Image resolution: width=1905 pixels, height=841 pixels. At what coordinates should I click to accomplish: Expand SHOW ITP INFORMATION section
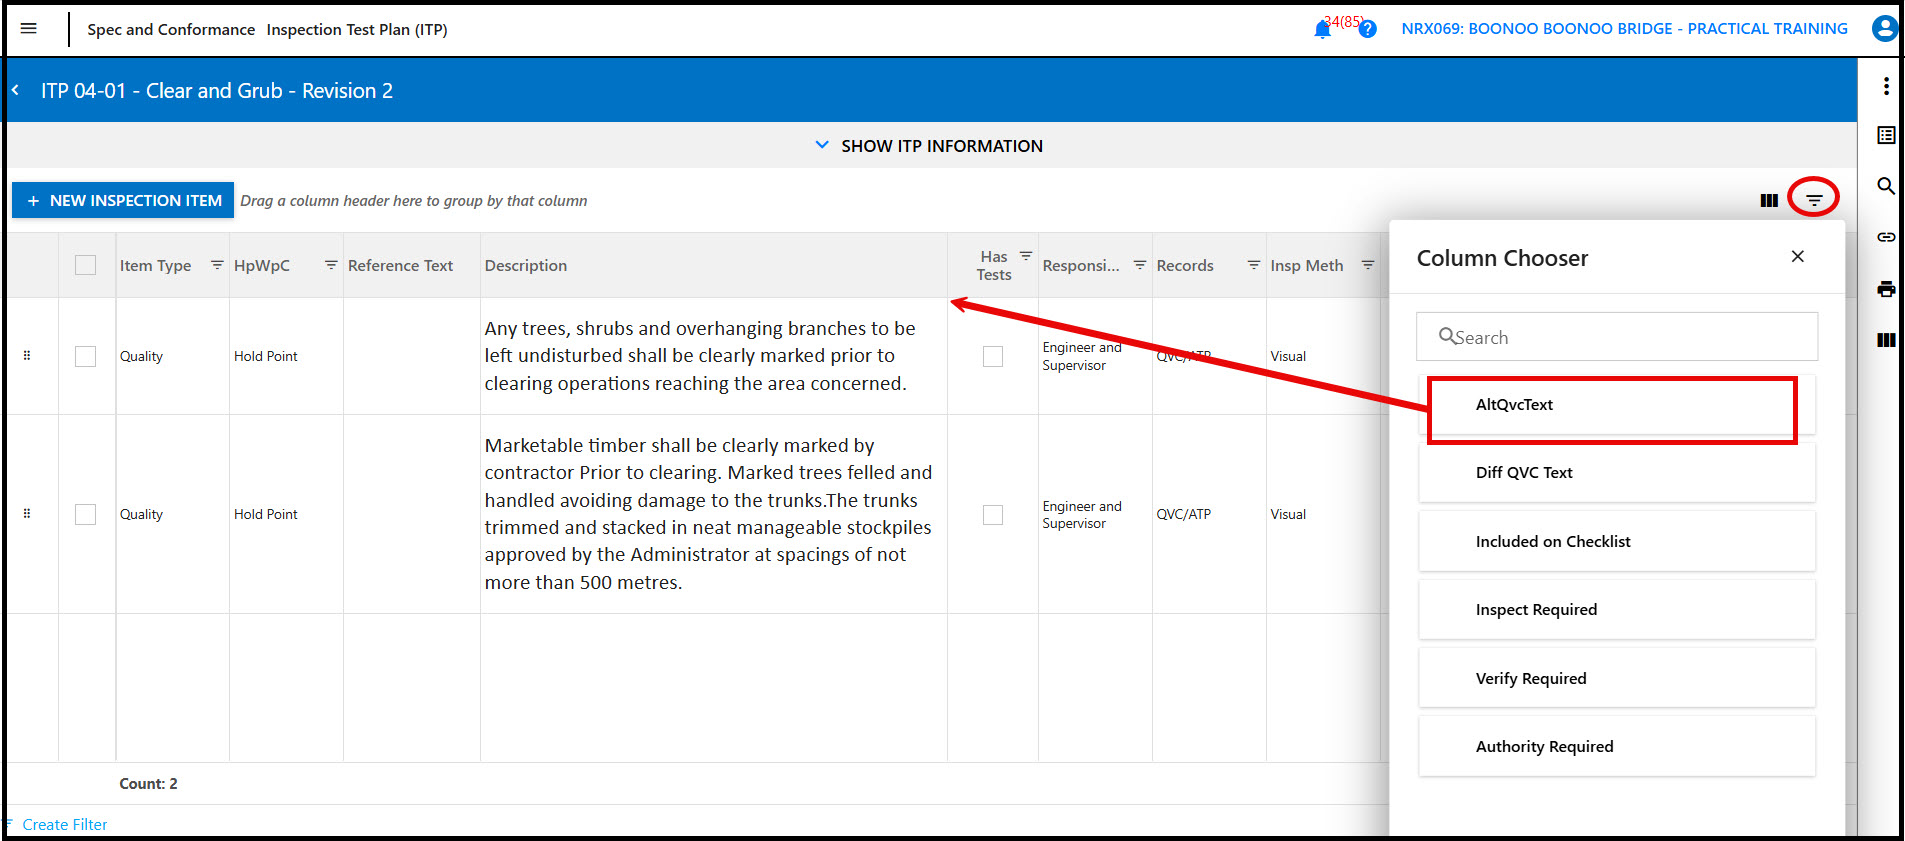929,146
